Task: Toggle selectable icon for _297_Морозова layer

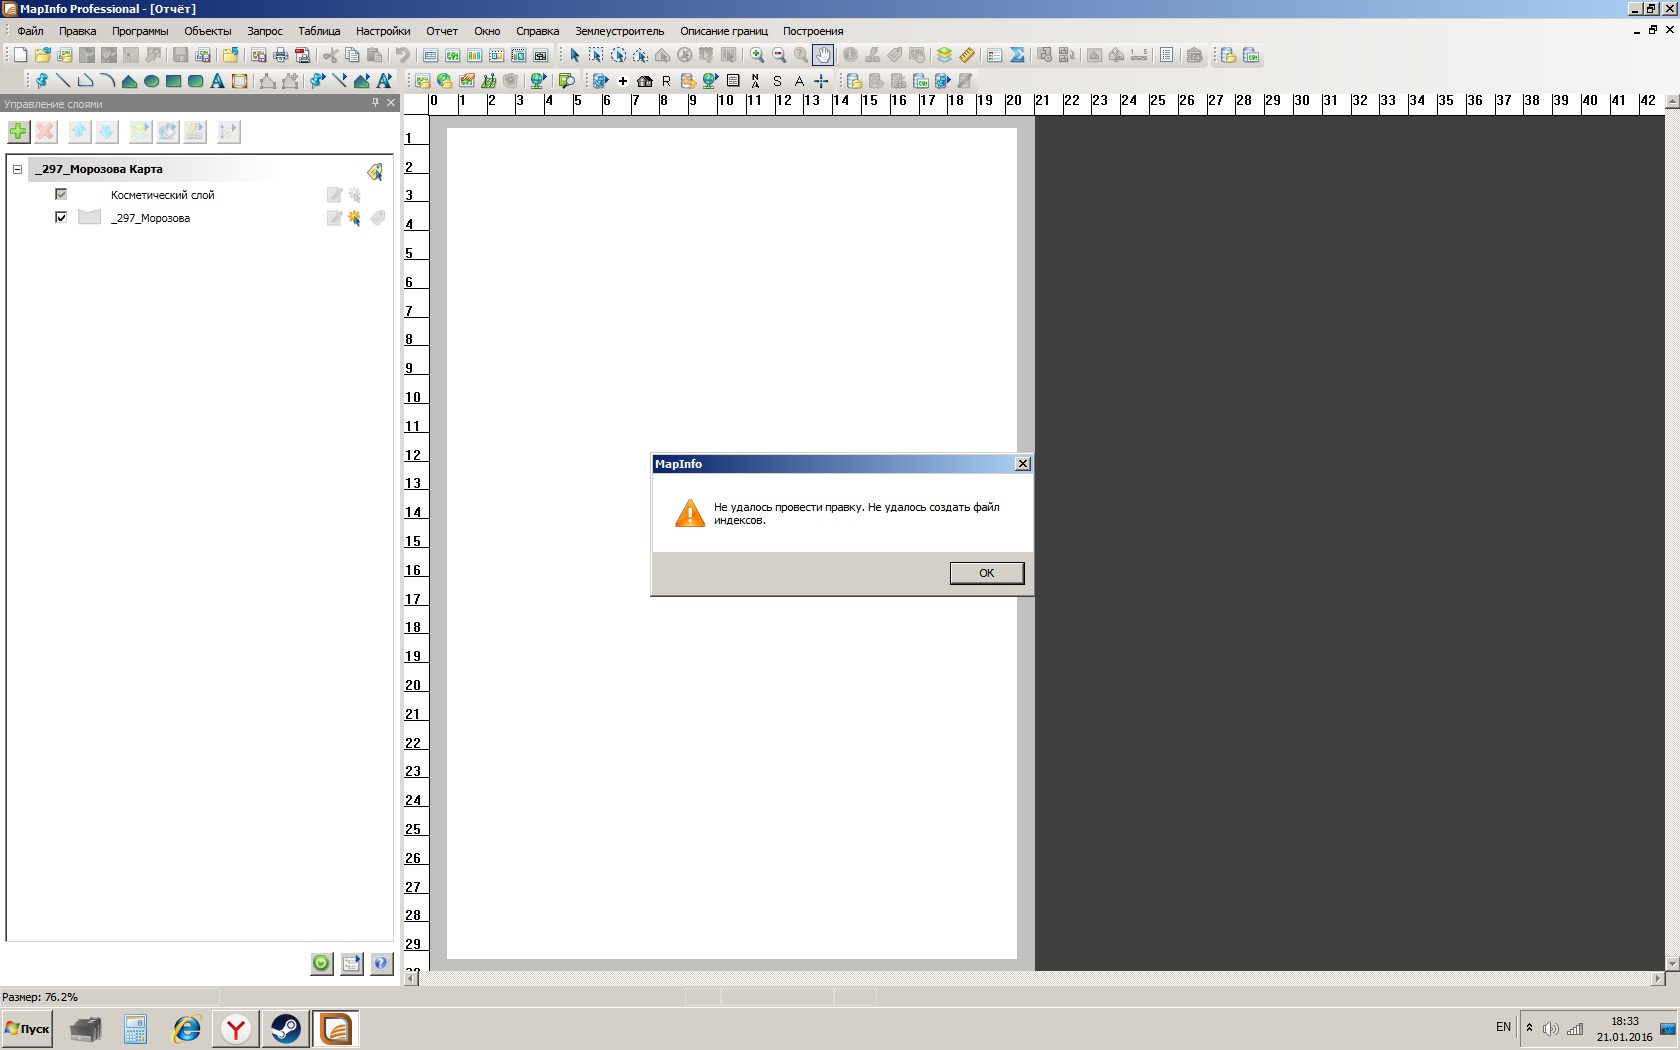Action: click(354, 218)
